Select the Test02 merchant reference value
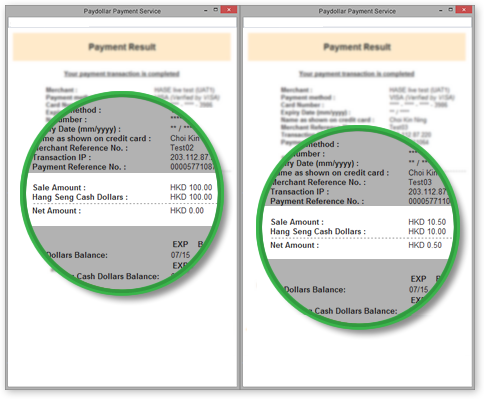The height and width of the screenshot is (399, 484). click(x=182, y=148)
